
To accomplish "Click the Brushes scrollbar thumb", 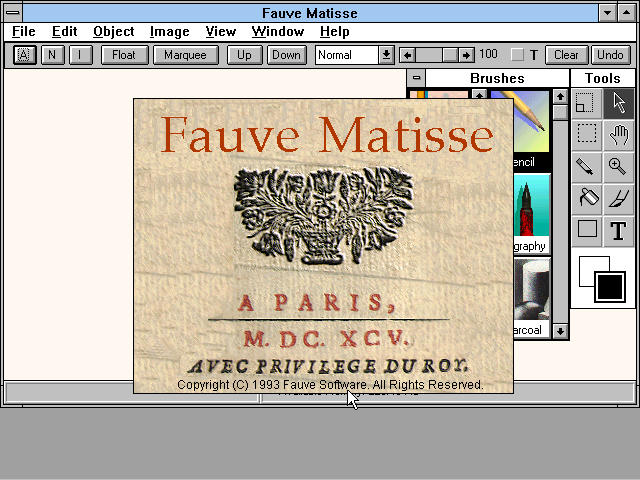I will click(560, 112).
